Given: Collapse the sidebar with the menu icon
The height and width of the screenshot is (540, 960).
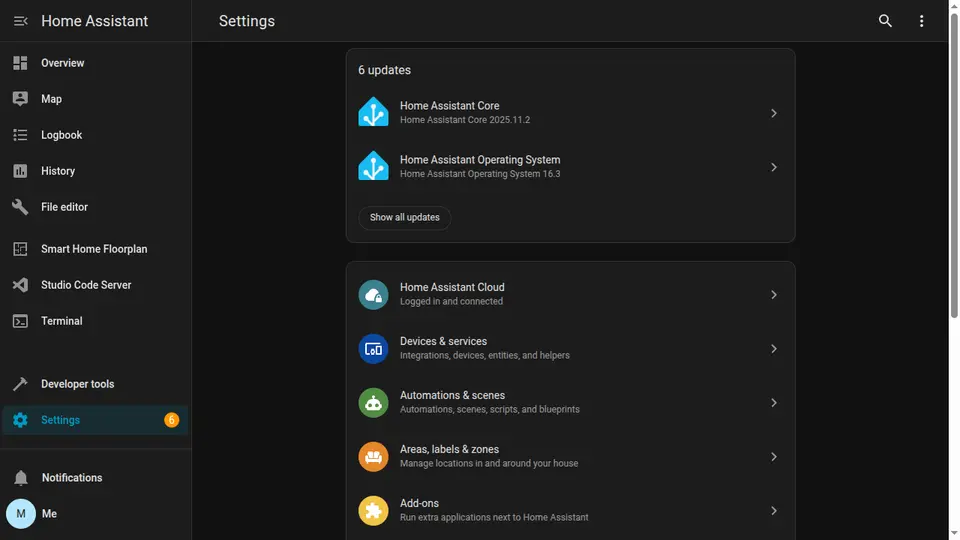Looking at the screenshot, I should click(x=20, y=21).
